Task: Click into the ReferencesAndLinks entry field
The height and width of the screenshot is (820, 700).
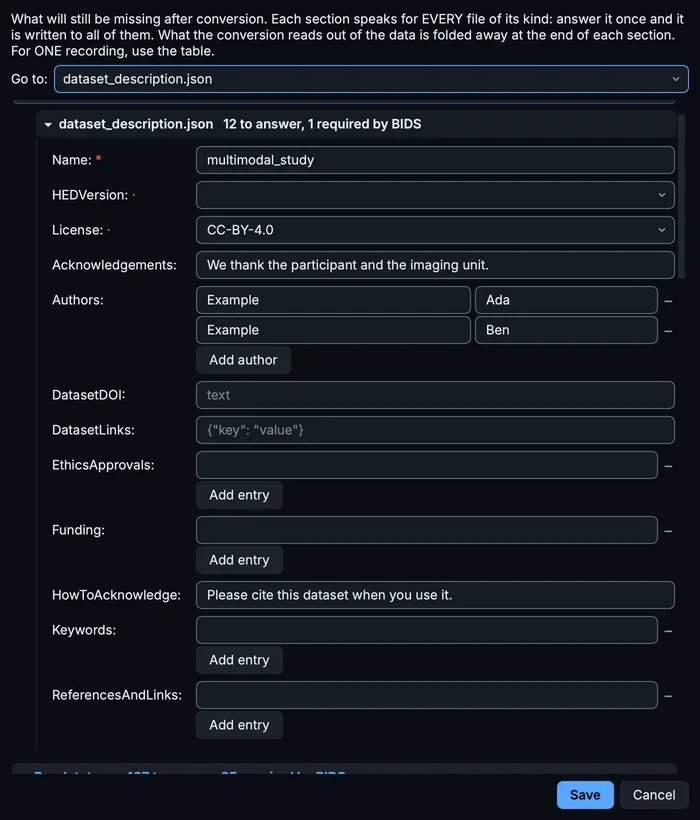Action: coord(427,694)
